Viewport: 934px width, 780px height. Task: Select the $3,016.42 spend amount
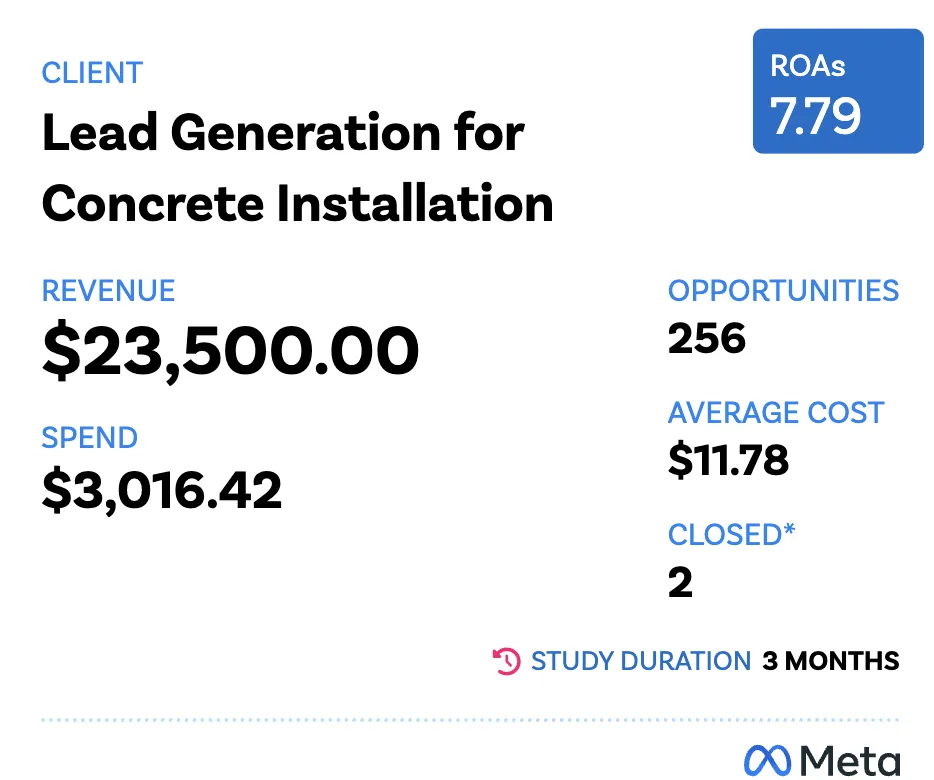coord(161,490)
